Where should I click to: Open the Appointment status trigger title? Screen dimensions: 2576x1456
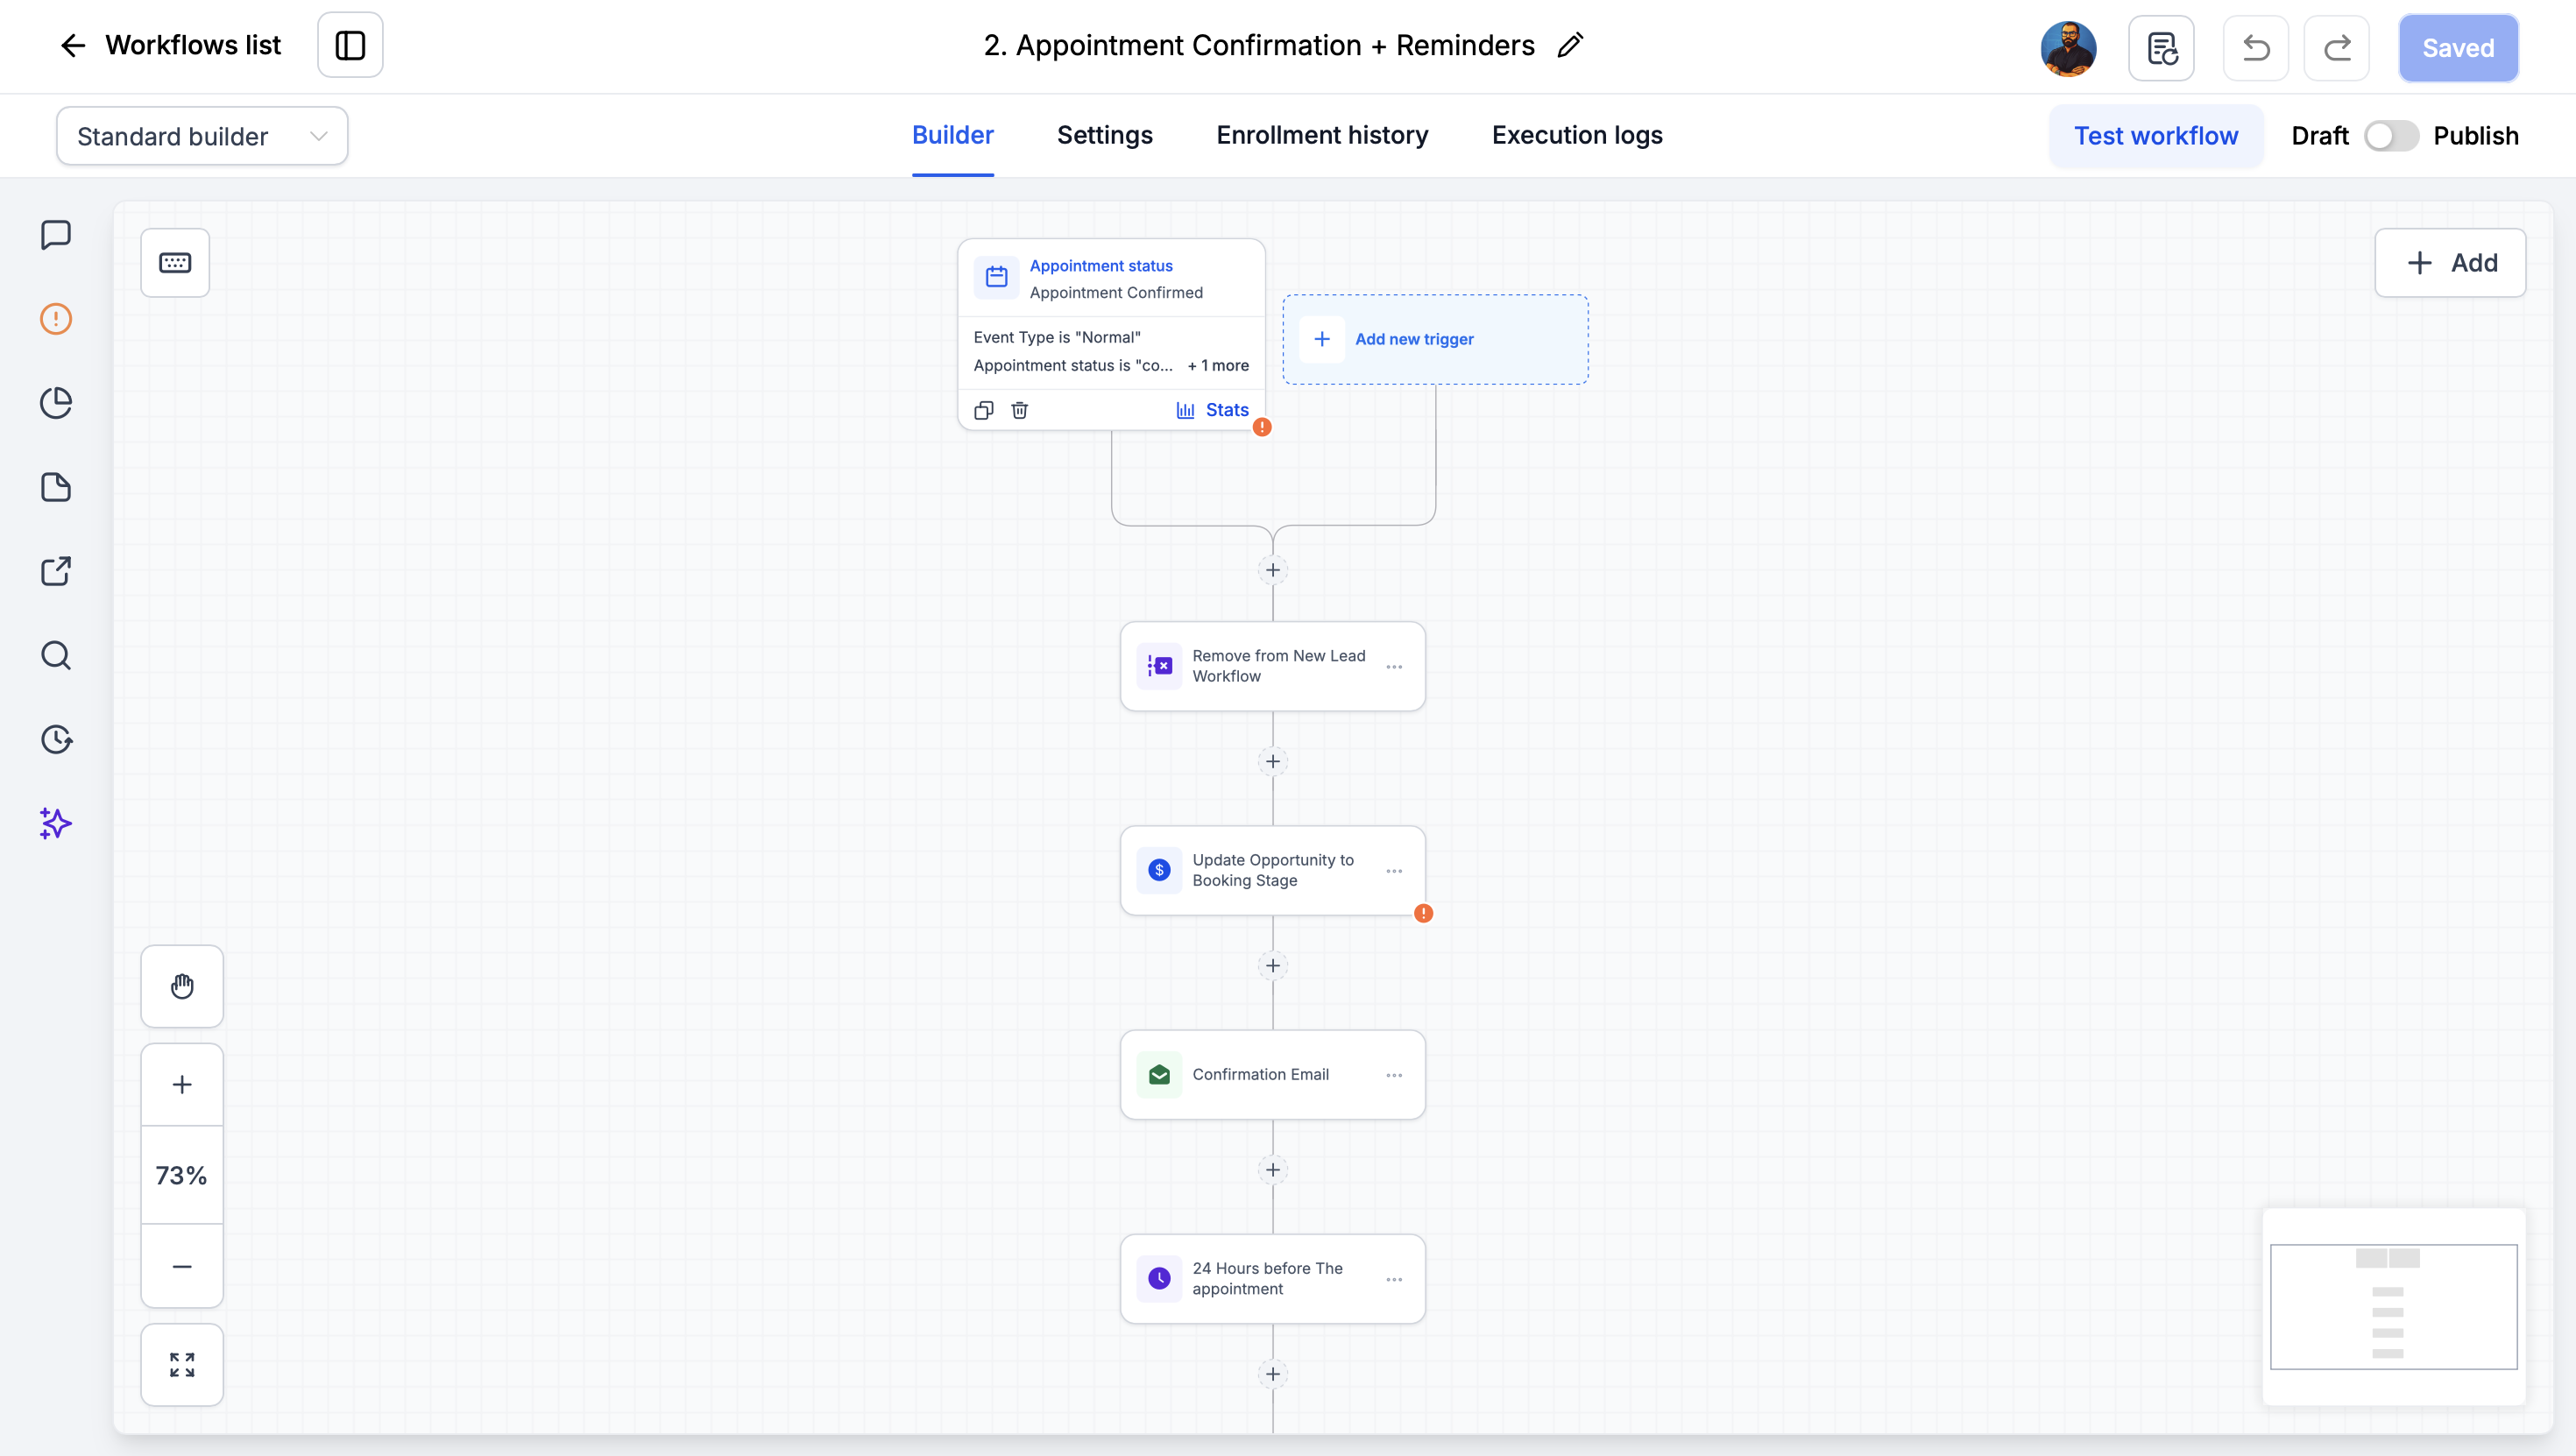pyautogui.click(x=1101, y=266)
